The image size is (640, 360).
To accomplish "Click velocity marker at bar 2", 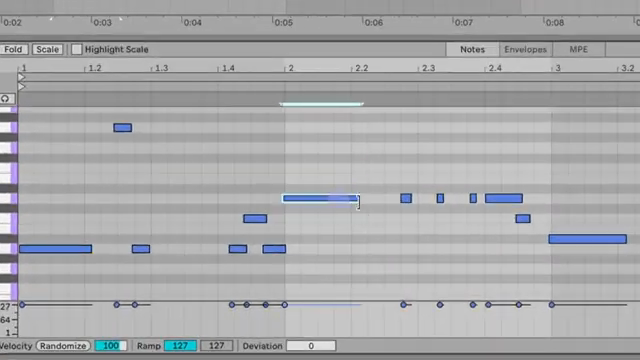I will [x=284, y=304].
